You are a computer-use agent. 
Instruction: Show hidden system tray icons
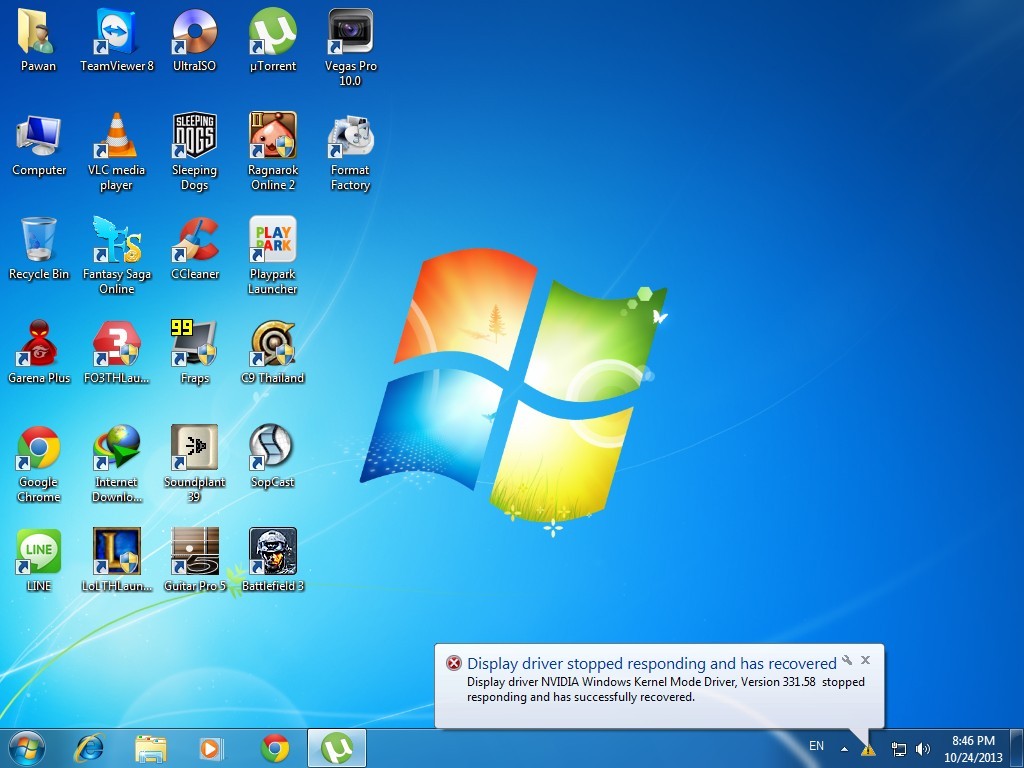click(844, 749)
